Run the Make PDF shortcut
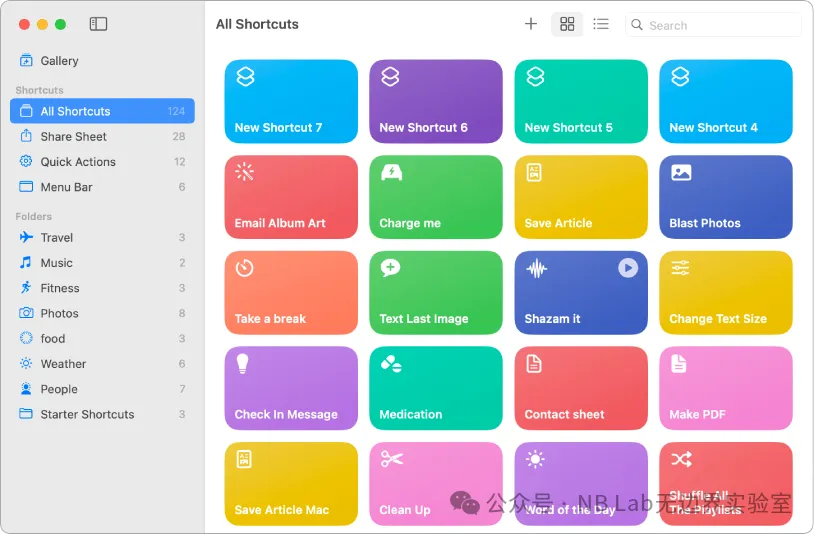Image resolution: width=818 pixels, height=536 pixels. (725, 388)
